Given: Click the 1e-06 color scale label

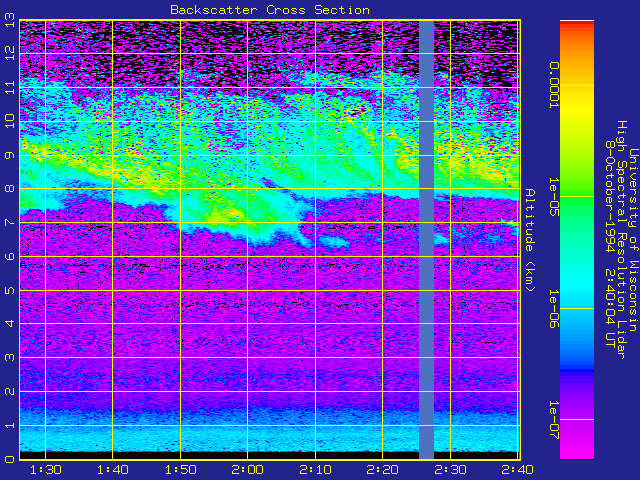Looking at the screenshot, I should (553, 309).
